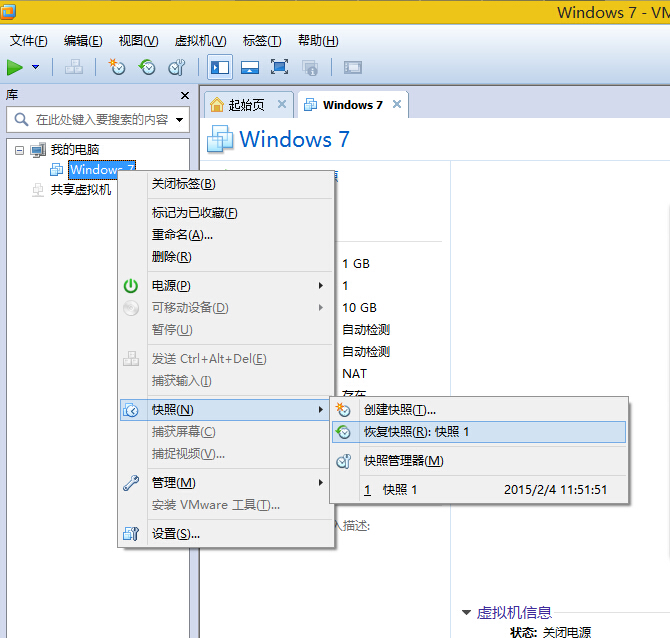Close the 库 library panel
This screenshot has width=670, height=638.
tap(185, 95)
